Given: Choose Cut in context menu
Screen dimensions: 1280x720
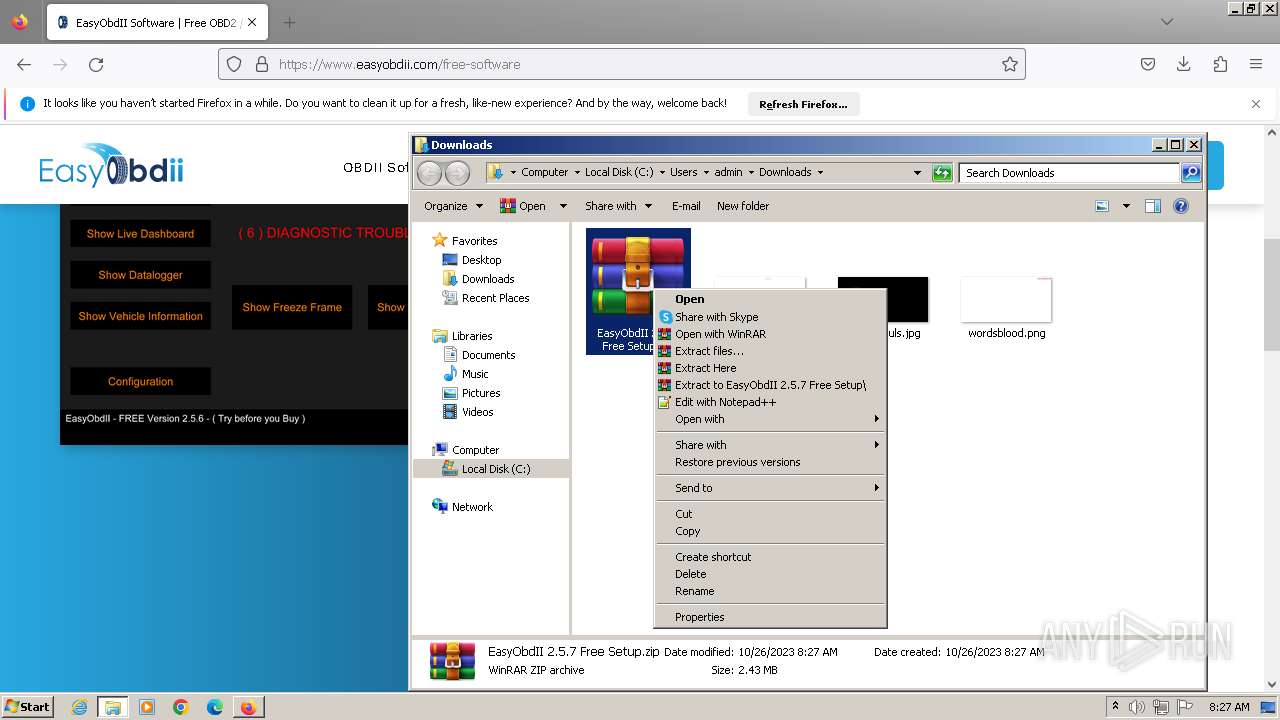Looking at the screenshot, I should click(x=770, y=514).
